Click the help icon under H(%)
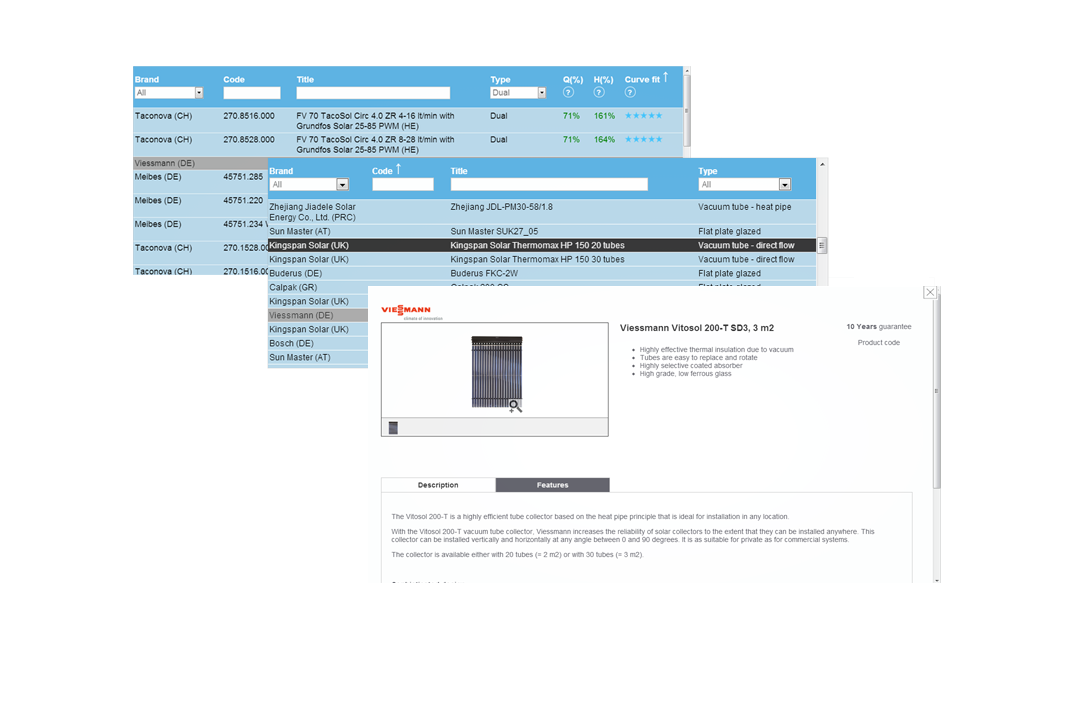 (x=599, y=93)
